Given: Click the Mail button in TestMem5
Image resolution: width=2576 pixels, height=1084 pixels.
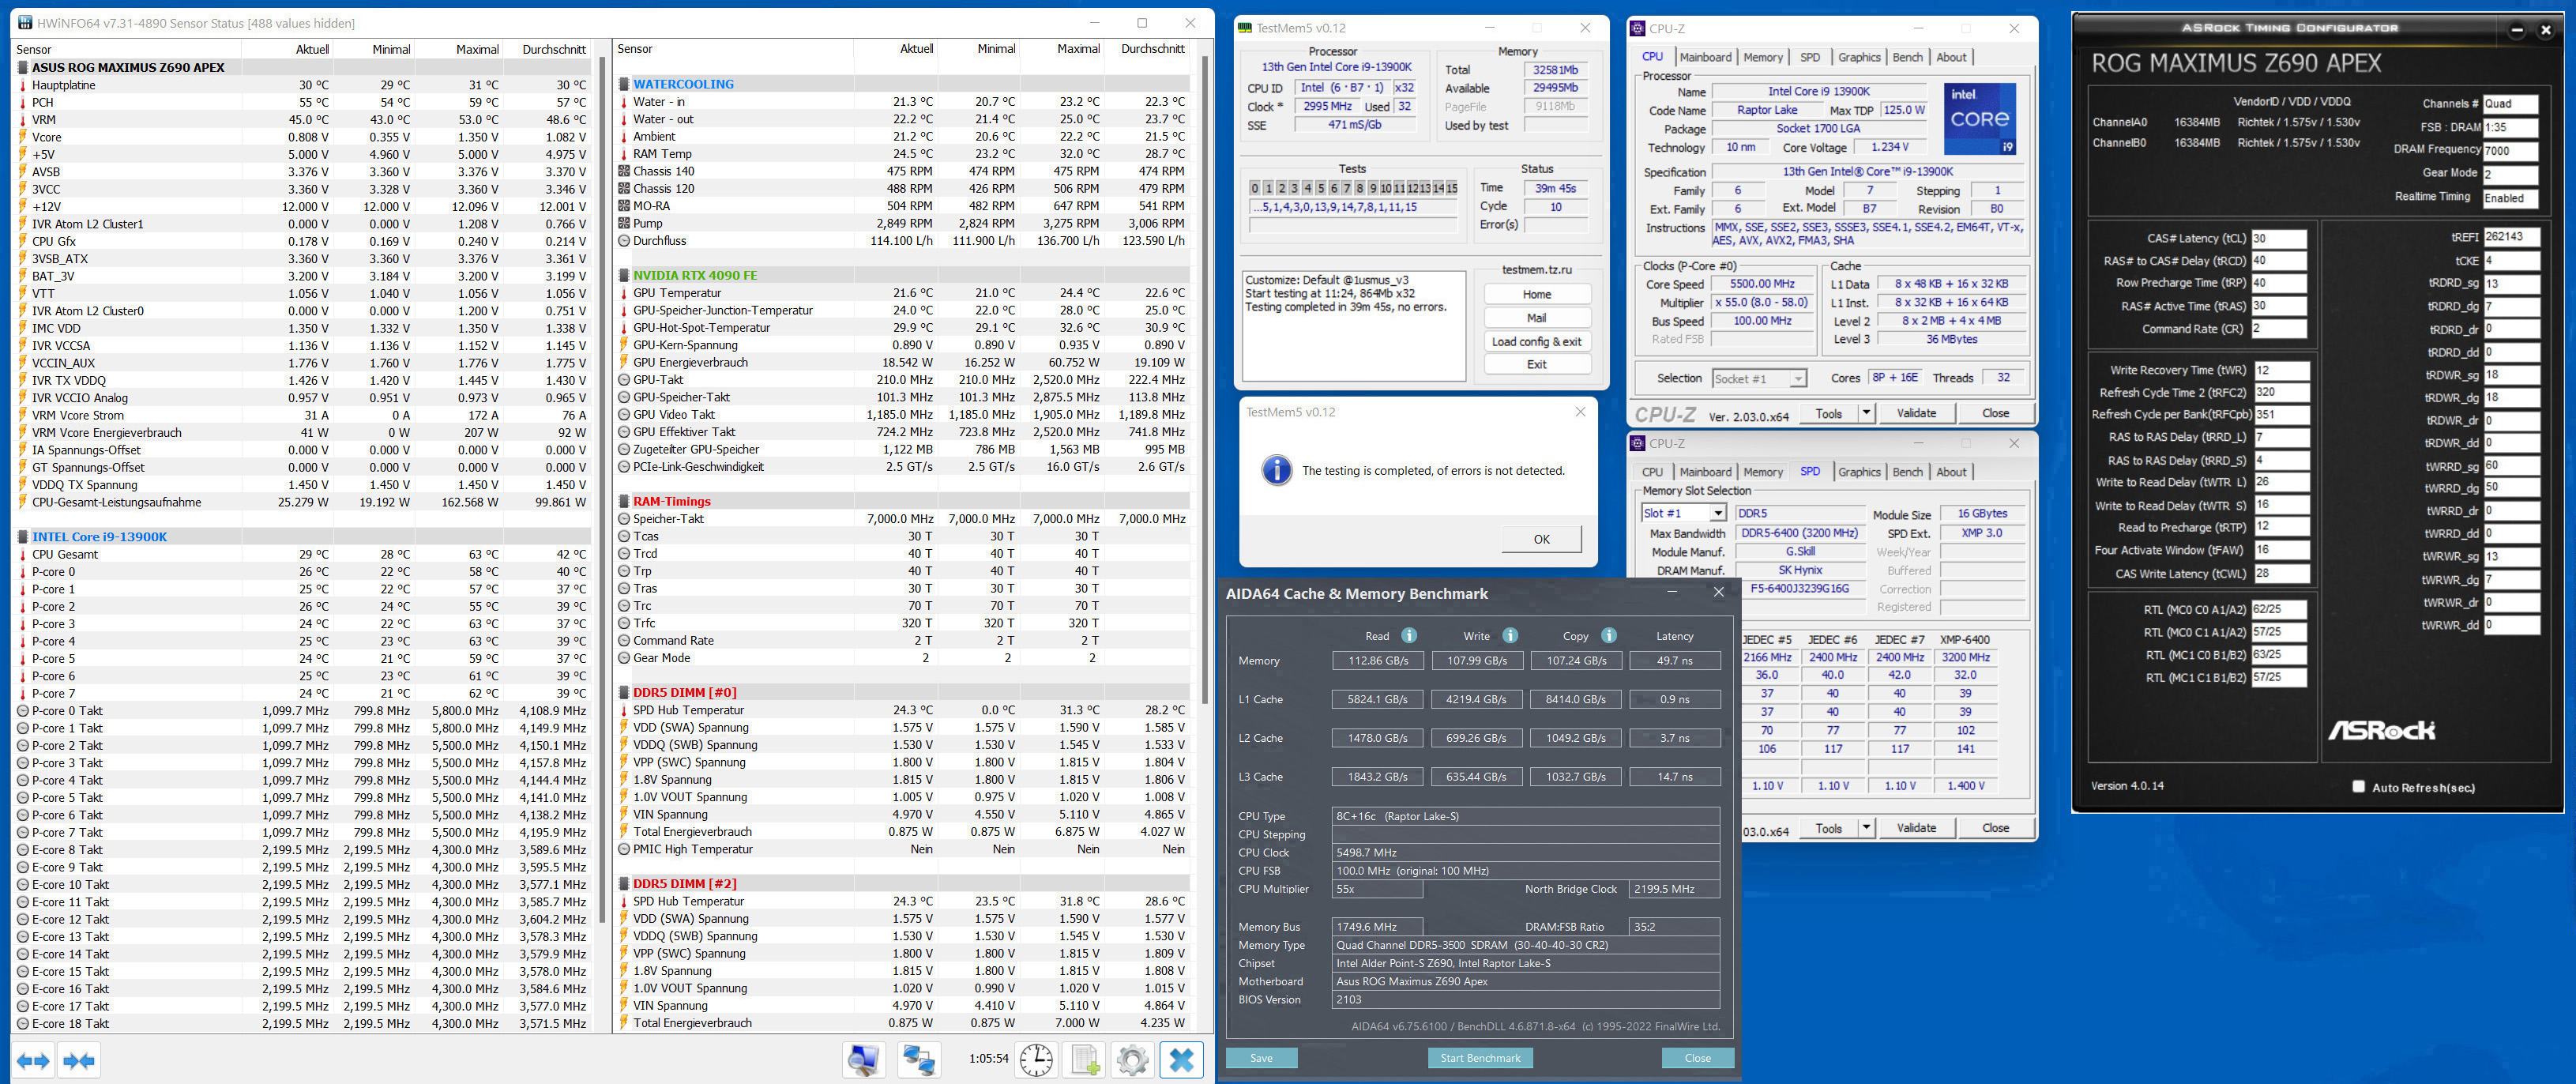Looking at the screenshot, I should pyautogui.click(x=1537, y=318).
